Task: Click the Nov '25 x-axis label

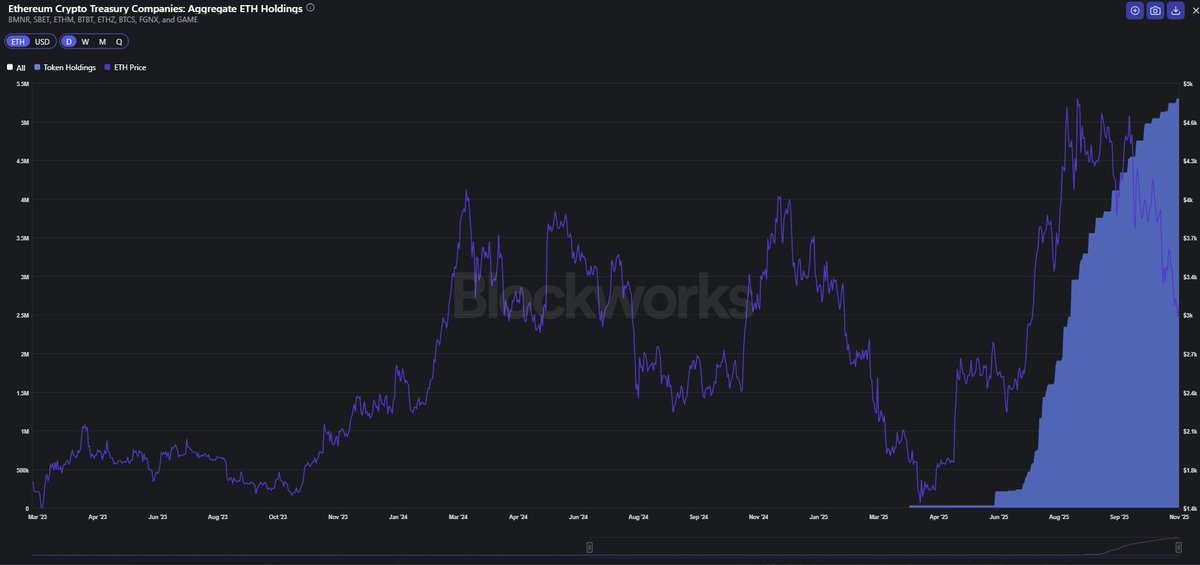Action: (1179, 517)
